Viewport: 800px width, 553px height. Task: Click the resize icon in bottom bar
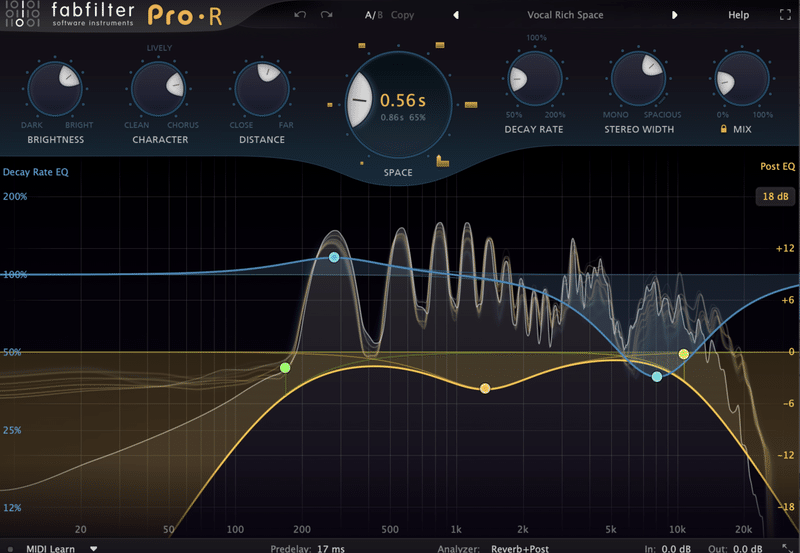[786, 548]
